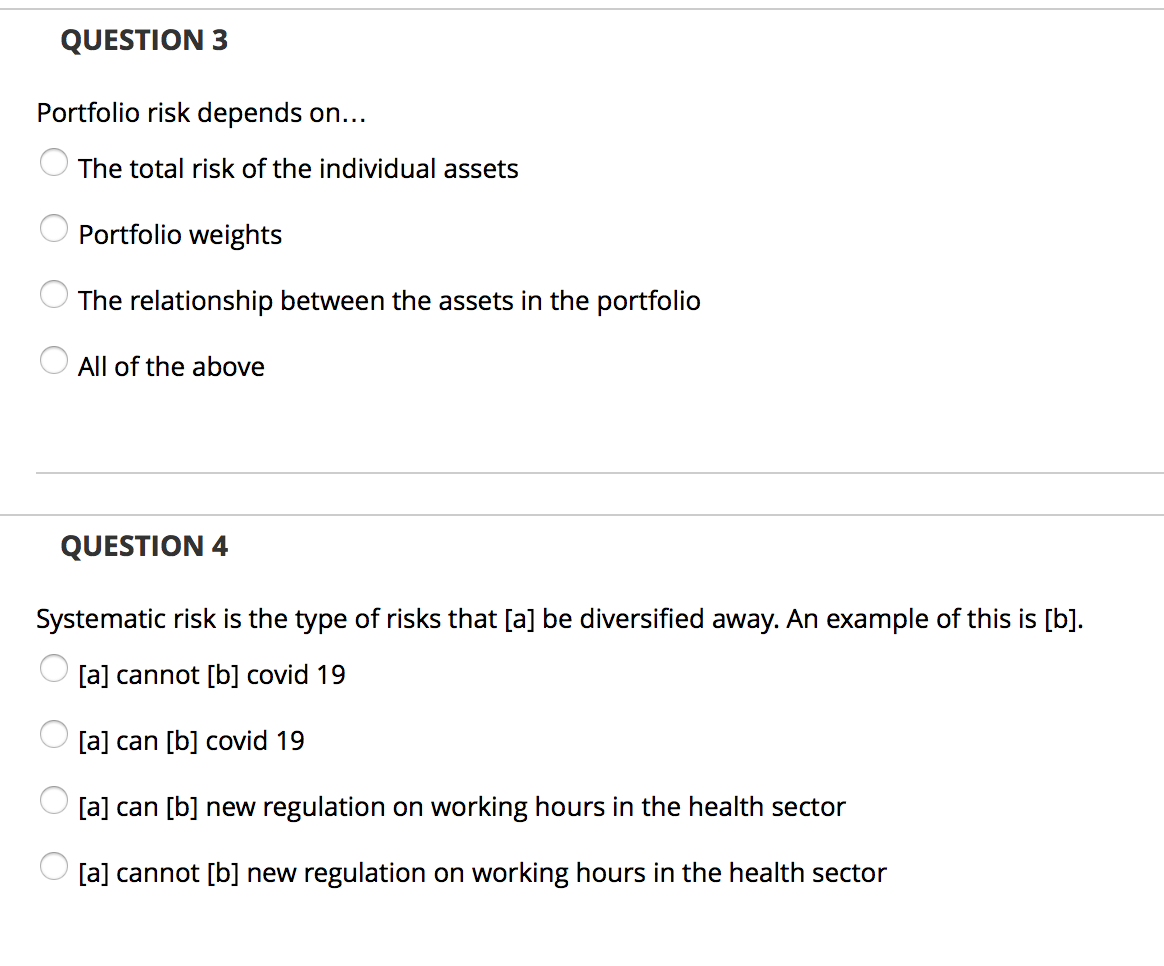Choose 'The relationship between the assets in the portfolio'
This screenshot has height=966, width=1164.
tap(54, 294)
